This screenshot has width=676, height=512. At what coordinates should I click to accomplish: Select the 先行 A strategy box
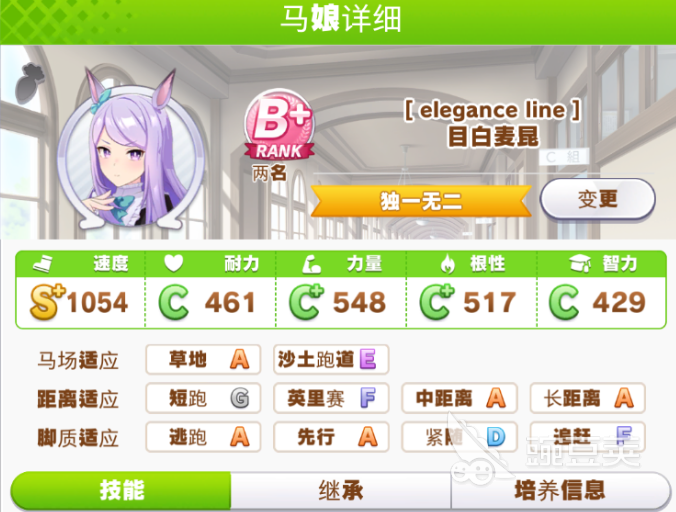coord(331,437)
